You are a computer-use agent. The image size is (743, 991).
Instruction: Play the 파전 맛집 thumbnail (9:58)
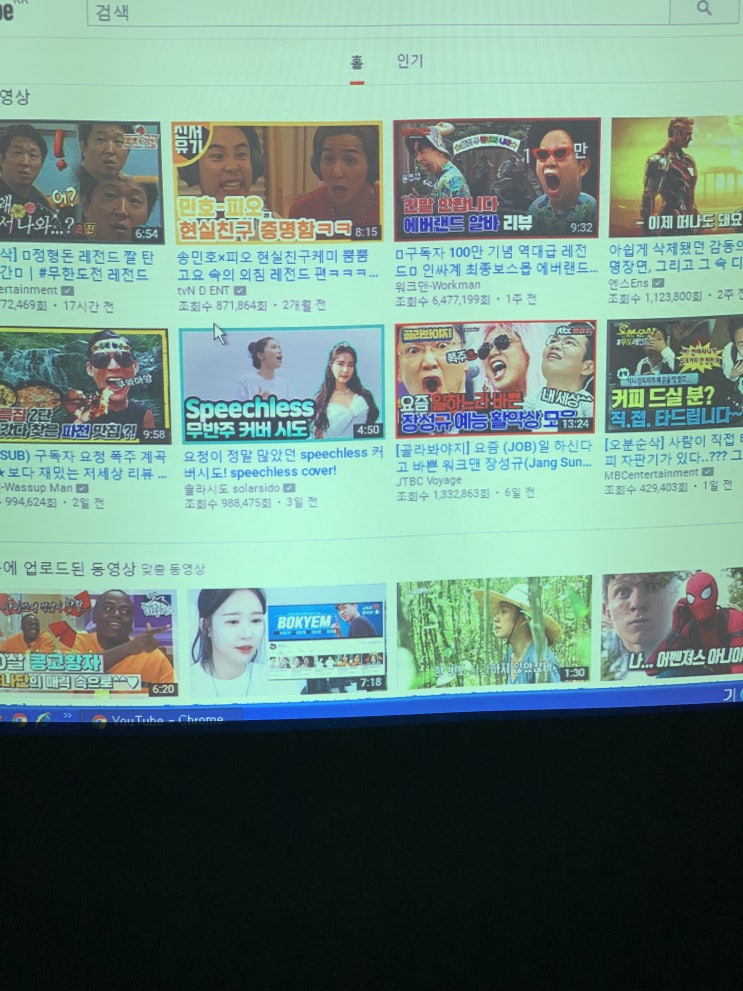click(83, 386)
